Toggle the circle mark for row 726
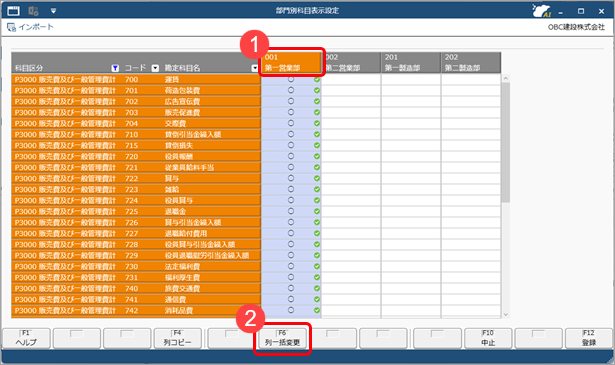The image size is (615, 365). click(291, 222)
